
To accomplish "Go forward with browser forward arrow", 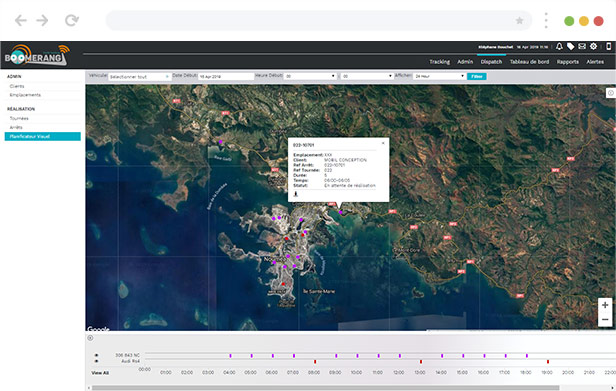I will coord(42,20).
